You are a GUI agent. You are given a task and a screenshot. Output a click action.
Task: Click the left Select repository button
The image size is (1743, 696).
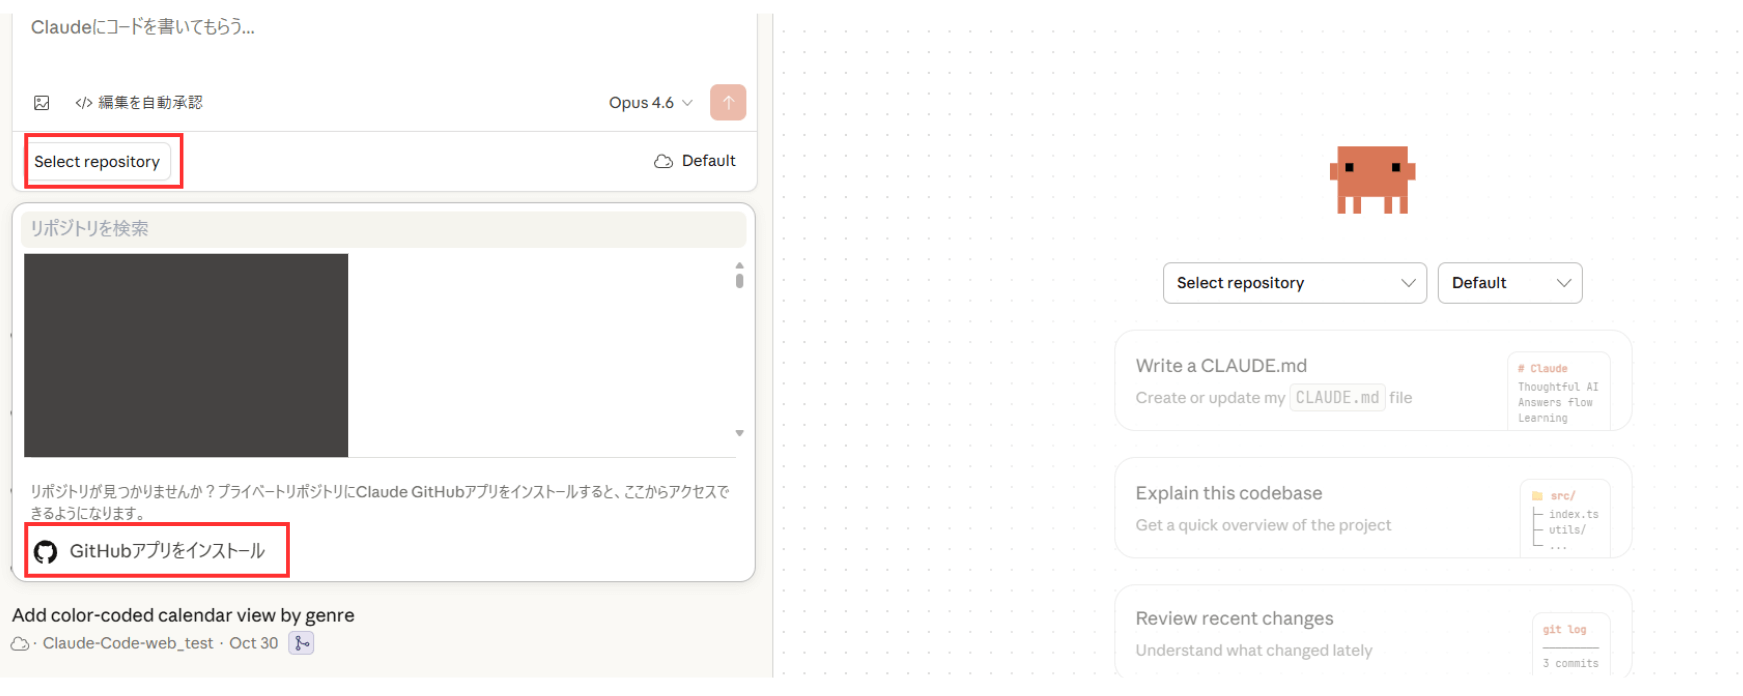tap(98, 162)
